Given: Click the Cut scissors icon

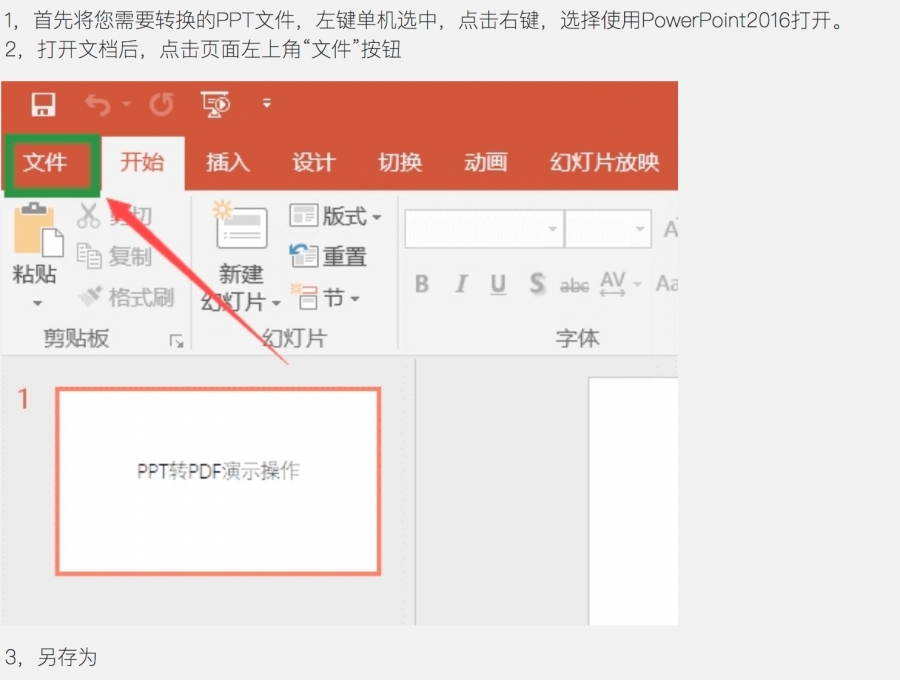Looking at the screenshot, I should pyautogui.click(x=90, y=216).
